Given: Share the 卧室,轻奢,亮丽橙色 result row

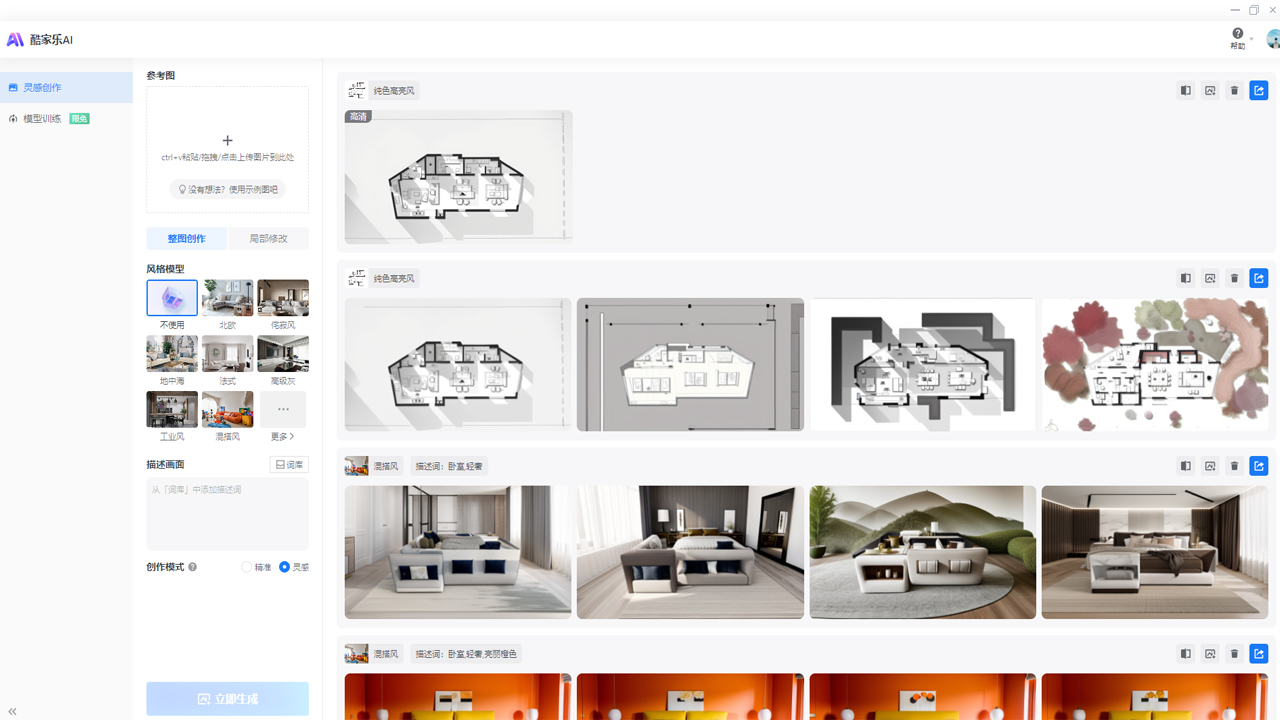Looking at the screenshot, I should pos(1259,654).
